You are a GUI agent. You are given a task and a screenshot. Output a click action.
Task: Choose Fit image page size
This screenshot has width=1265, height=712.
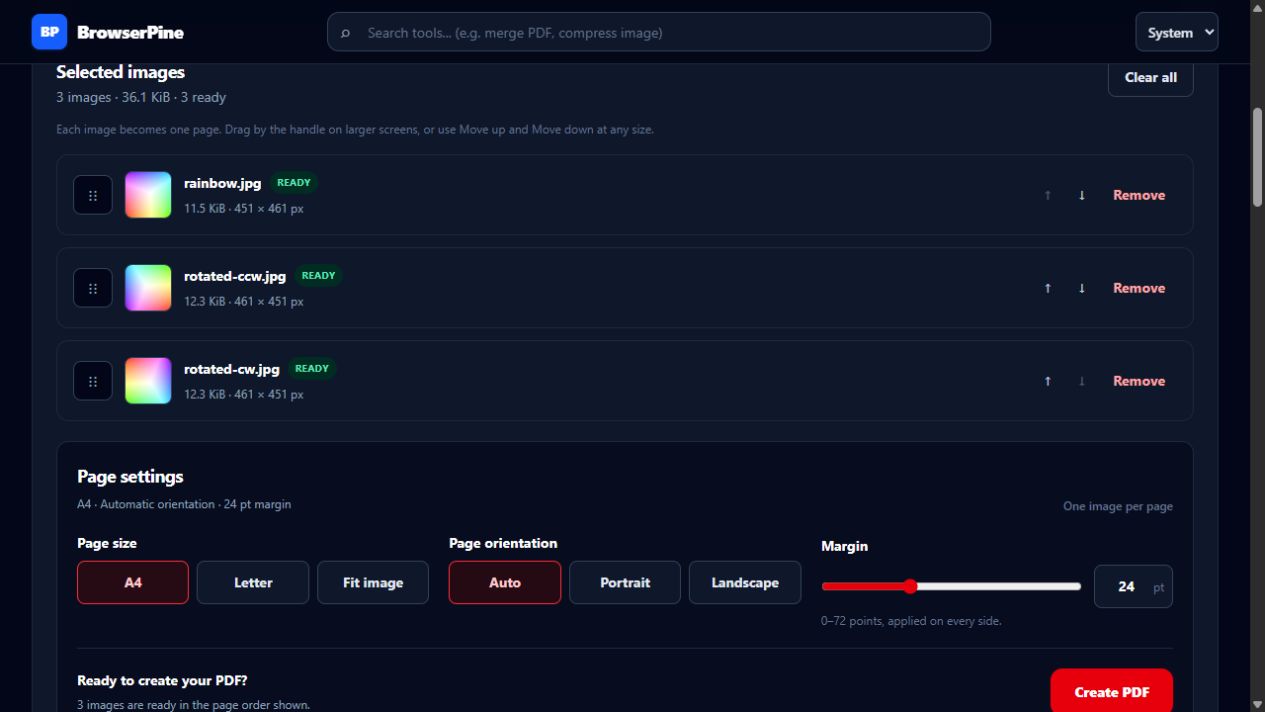[x=373, y=582]
